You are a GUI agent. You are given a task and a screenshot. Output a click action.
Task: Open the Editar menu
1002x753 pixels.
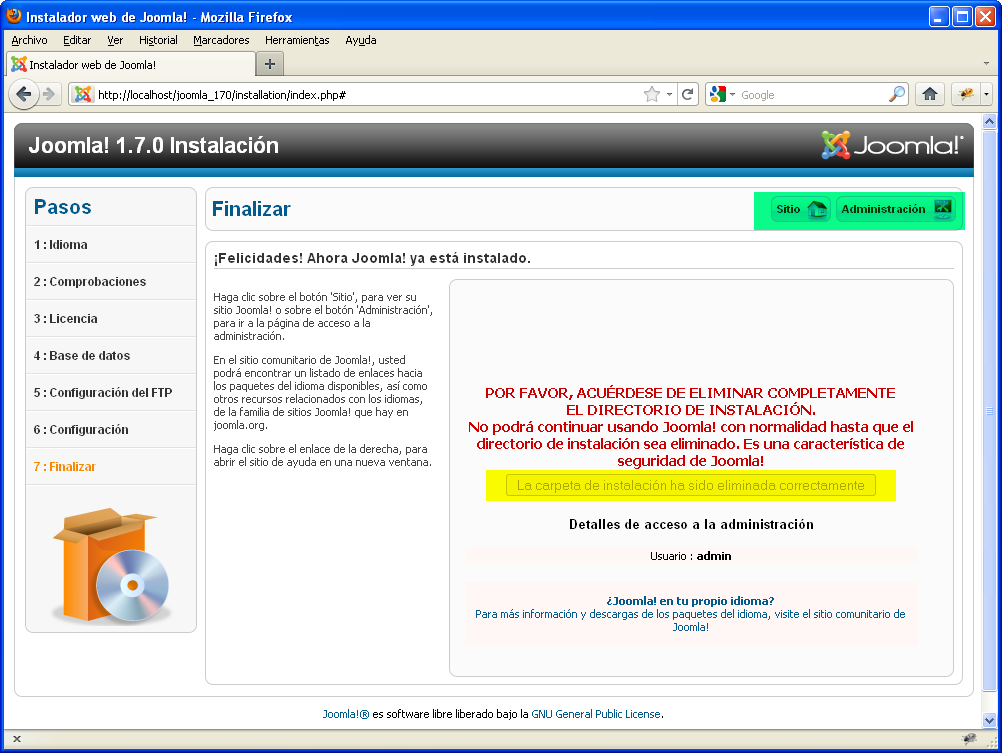(77, 40)
